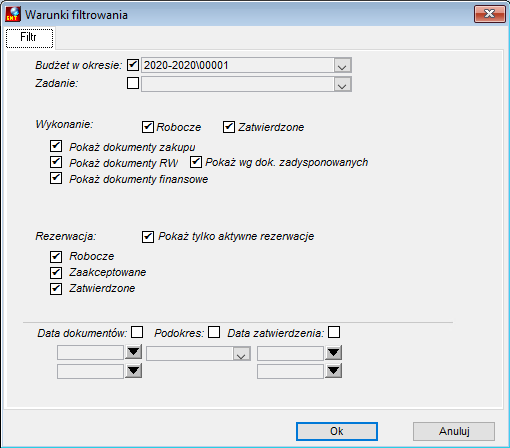Uncheck Pokaż dokumenty zakupu checkbox

tap(56, 146)
